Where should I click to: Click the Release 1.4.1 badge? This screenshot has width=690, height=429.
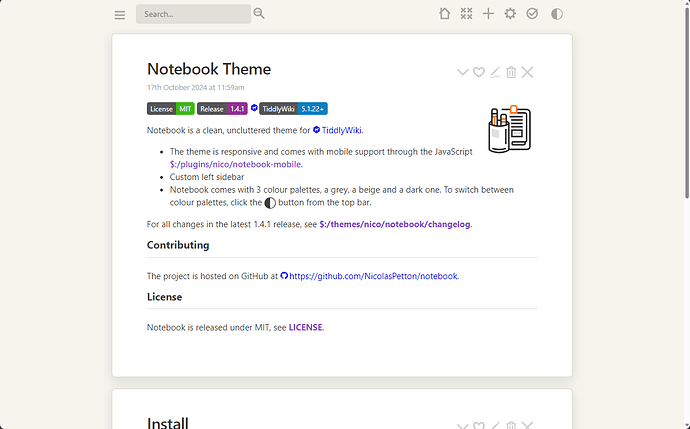click(222, 109)
